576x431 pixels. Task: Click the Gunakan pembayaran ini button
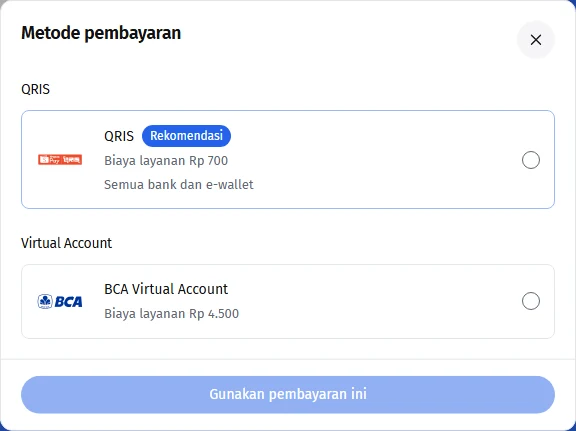pyautogui.click(x=288, y=394)
